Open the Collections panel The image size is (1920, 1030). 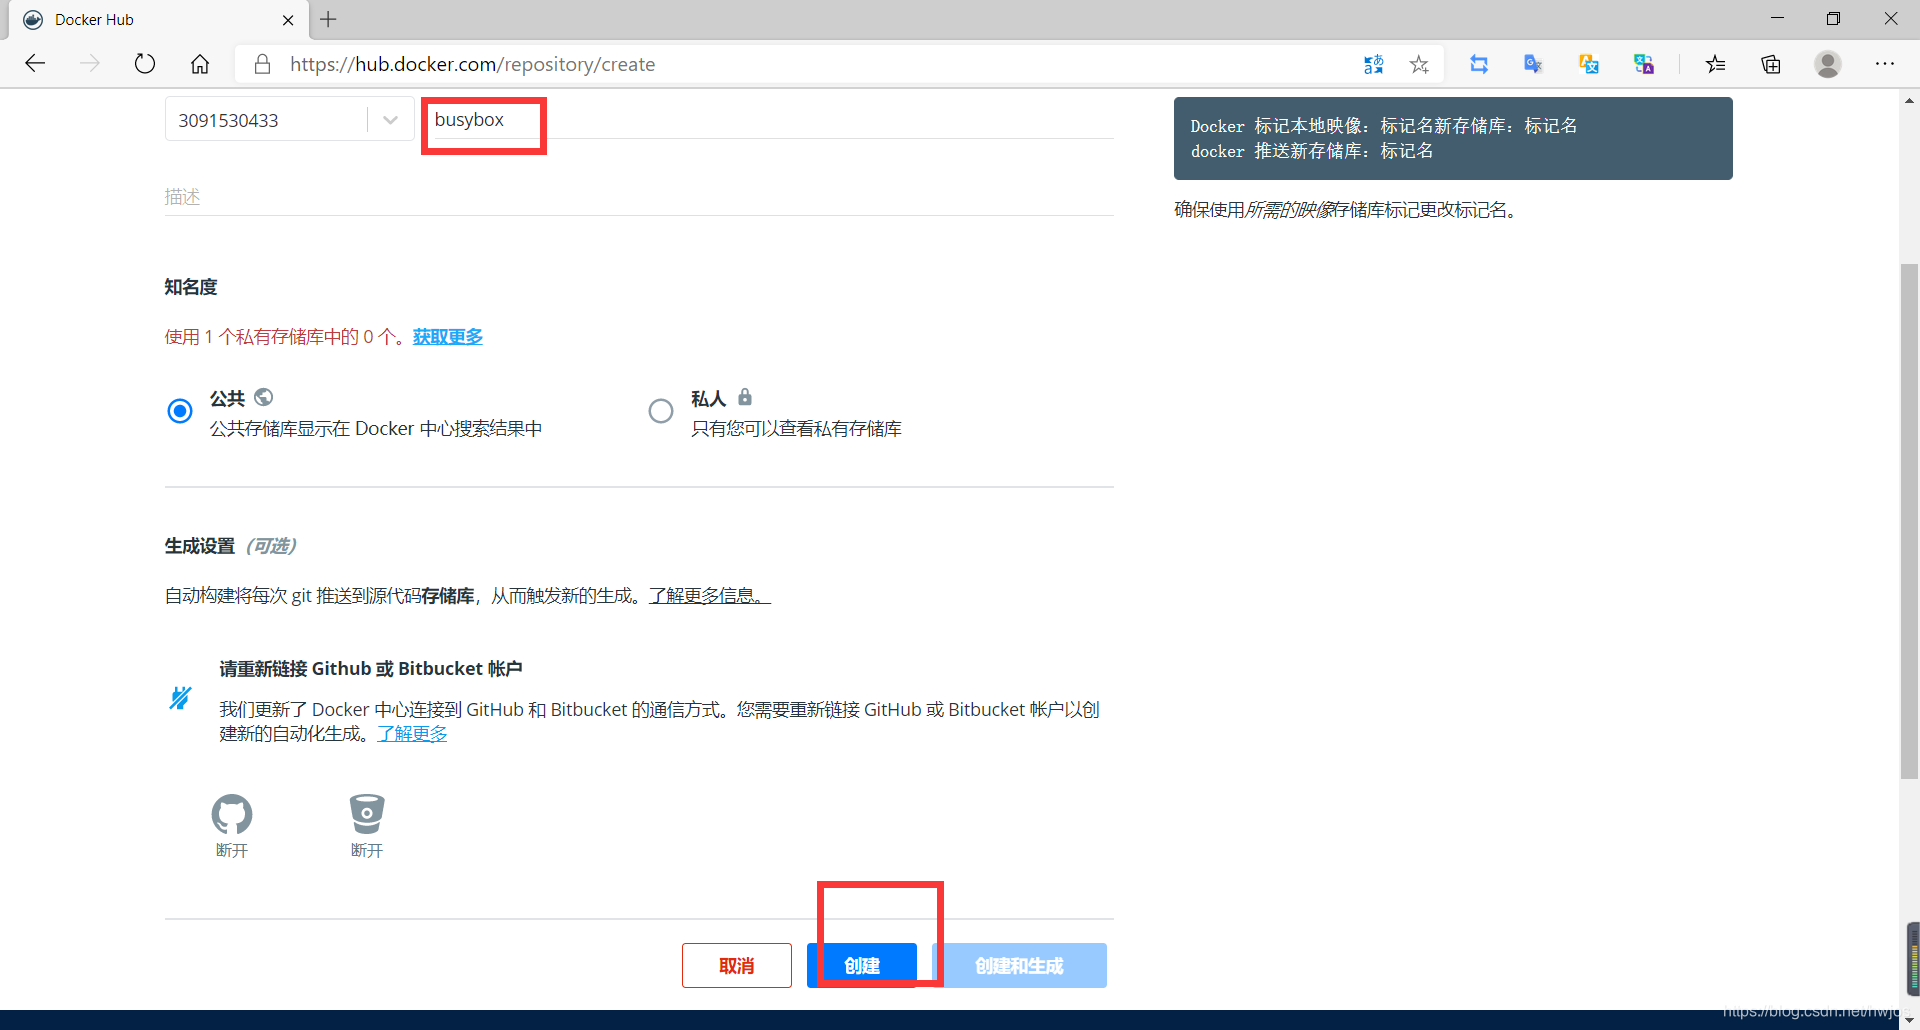(x=1771, y=64)
